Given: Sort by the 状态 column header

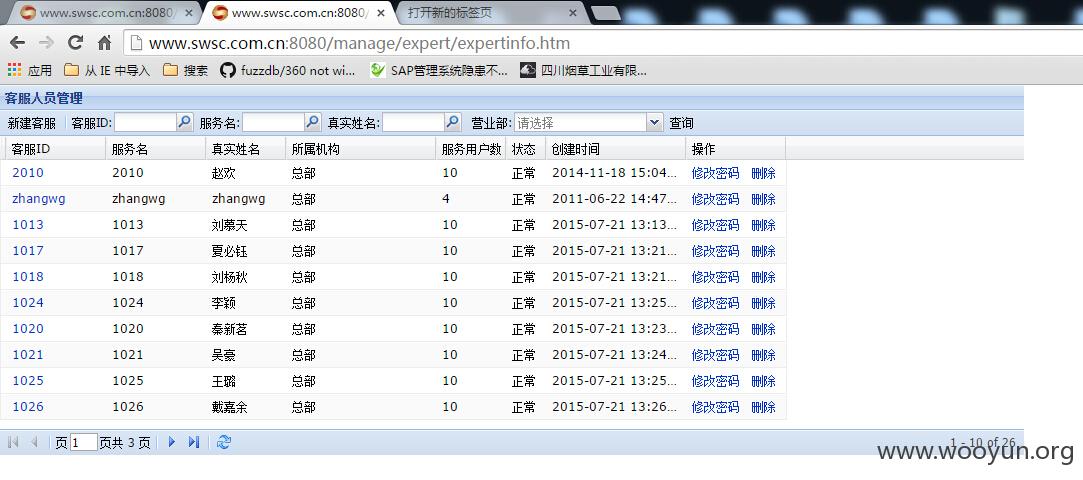Looking at the screenshot, I should [526, 148].
